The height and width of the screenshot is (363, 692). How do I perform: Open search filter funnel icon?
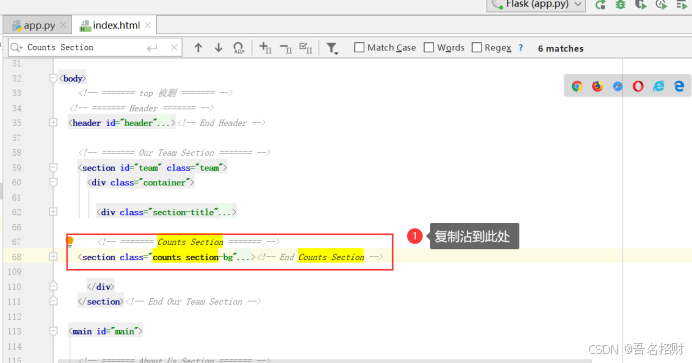pyautogui.click(x=331, y=48)
